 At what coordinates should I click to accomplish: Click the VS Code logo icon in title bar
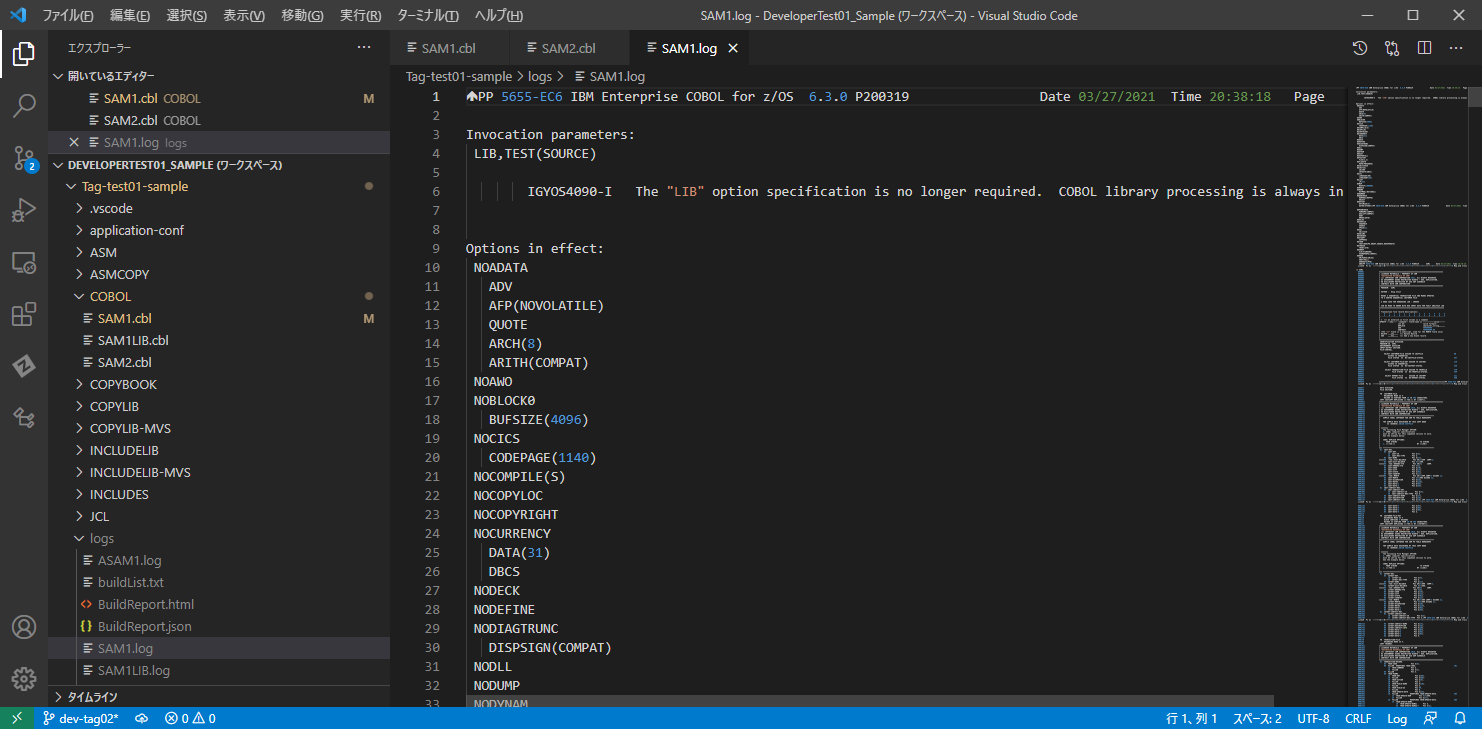17,15
